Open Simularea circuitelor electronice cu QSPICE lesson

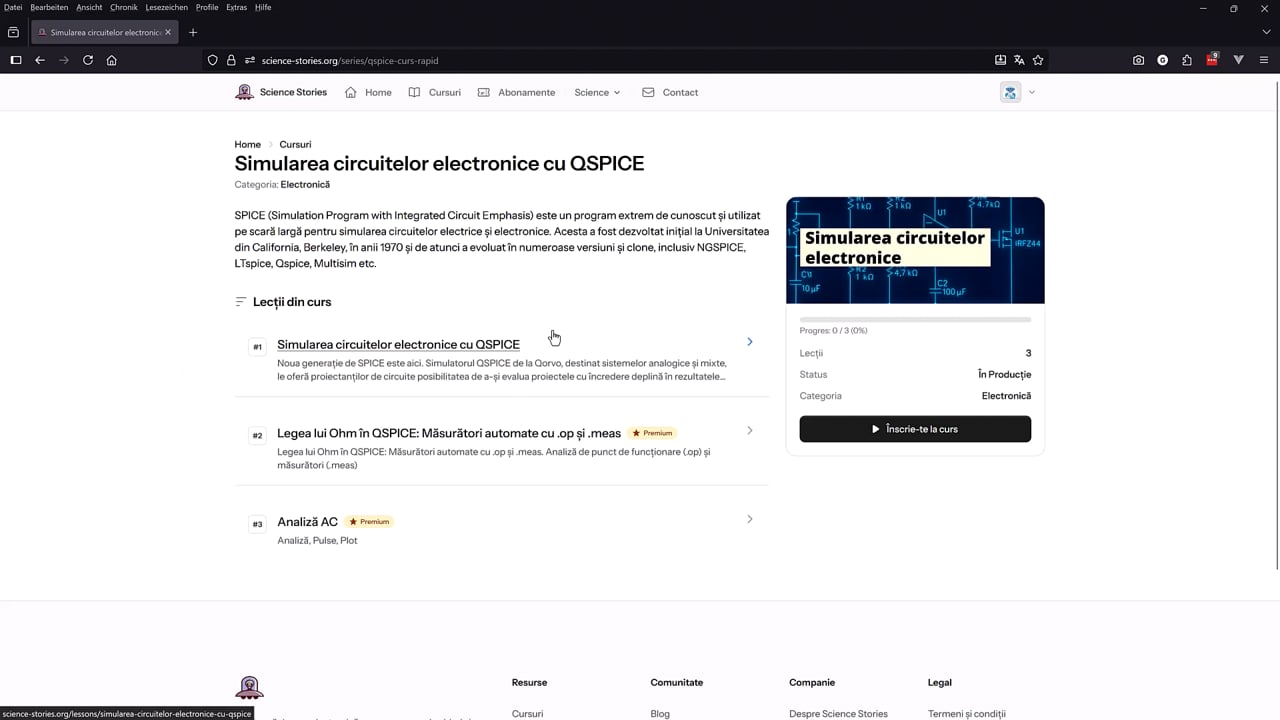pos(398,344)
